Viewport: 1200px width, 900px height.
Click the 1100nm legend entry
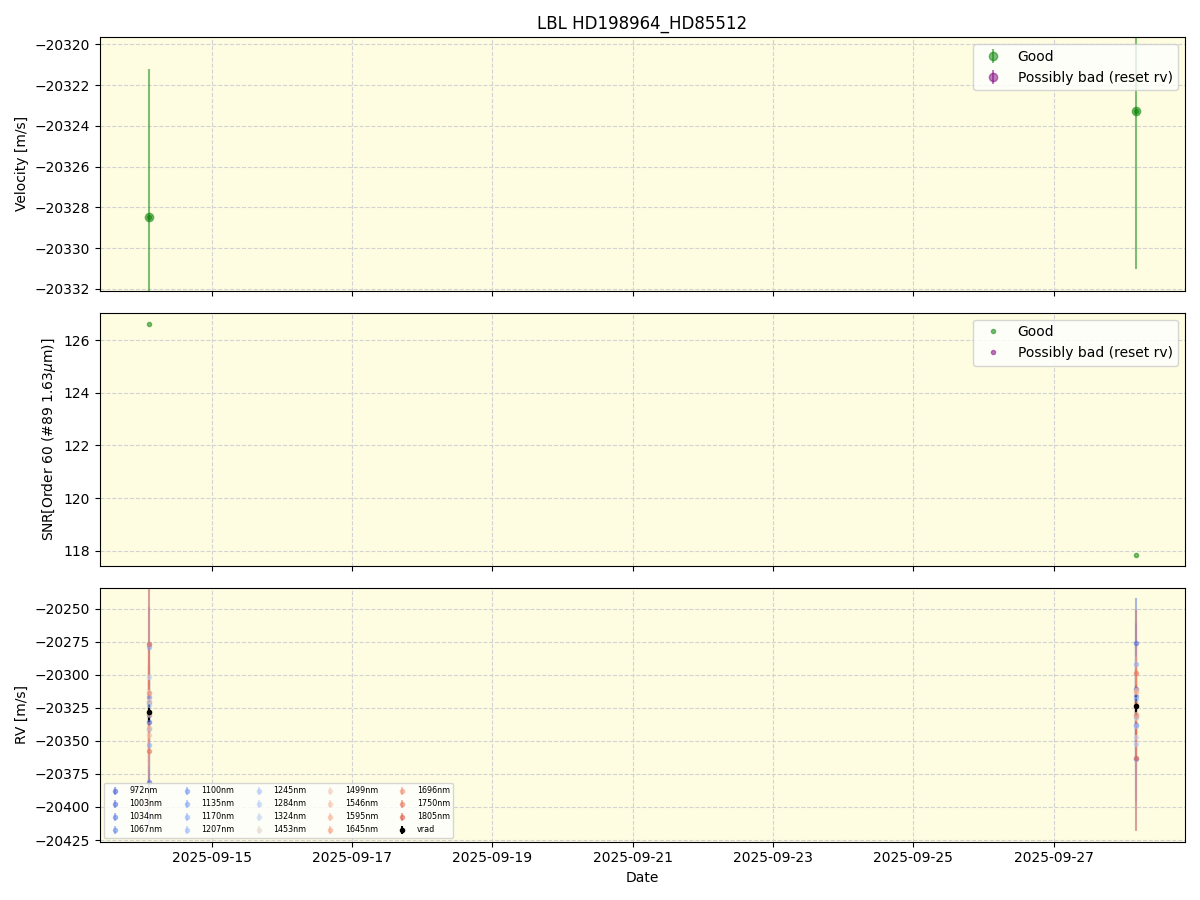(217, 791)
